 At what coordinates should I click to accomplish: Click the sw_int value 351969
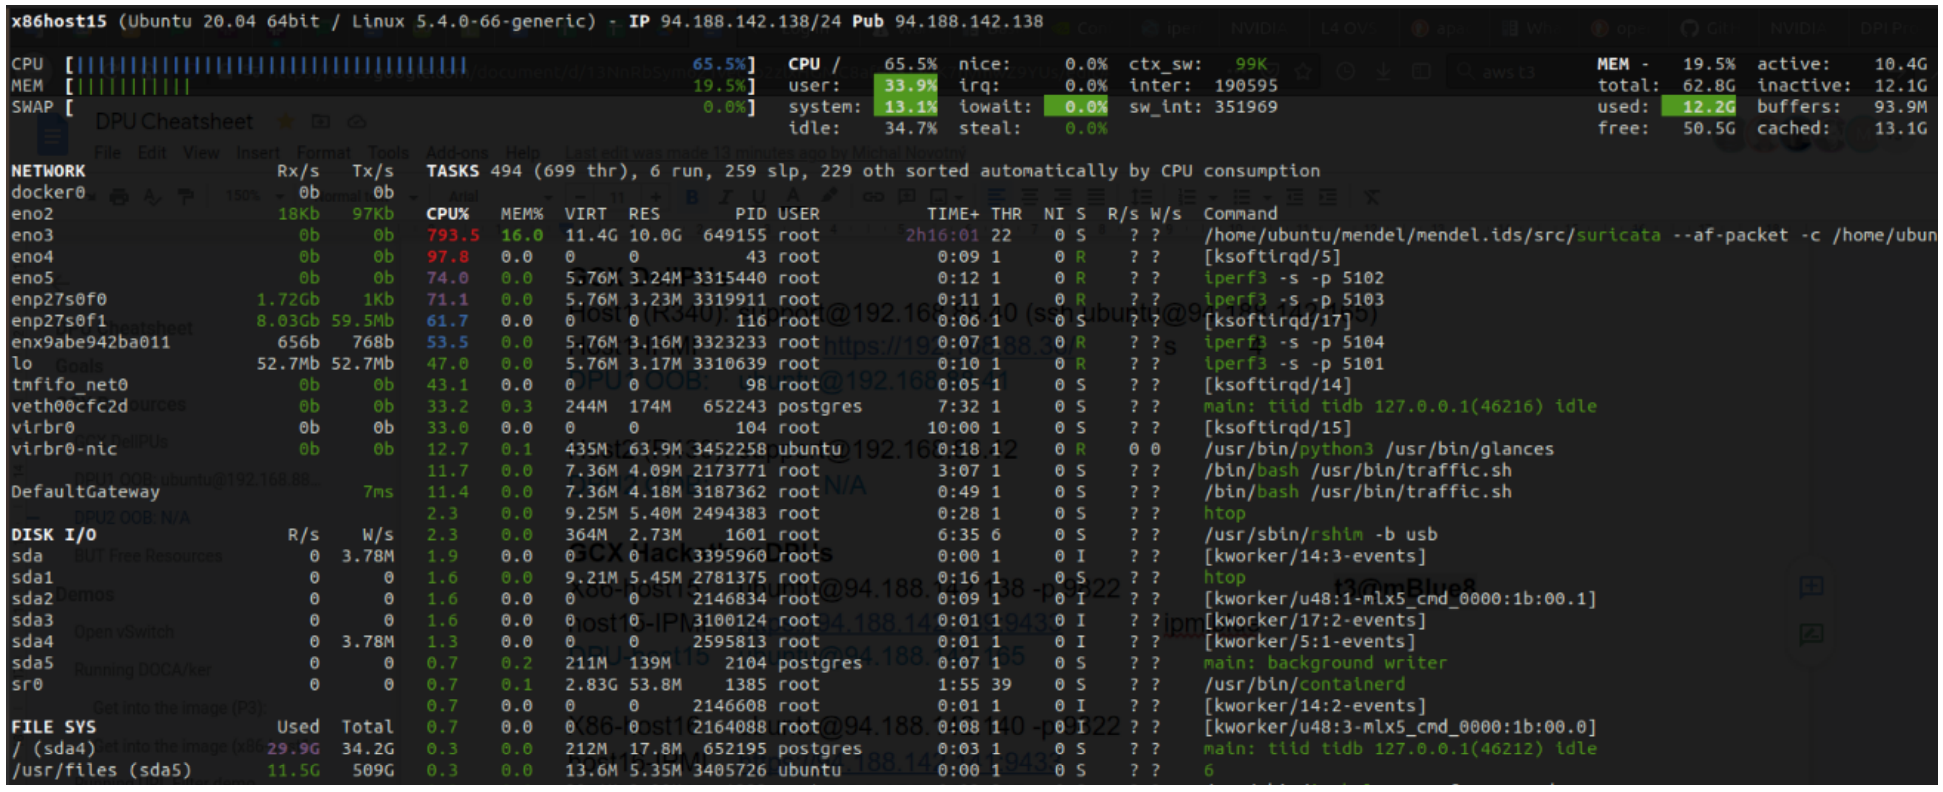1245,107
